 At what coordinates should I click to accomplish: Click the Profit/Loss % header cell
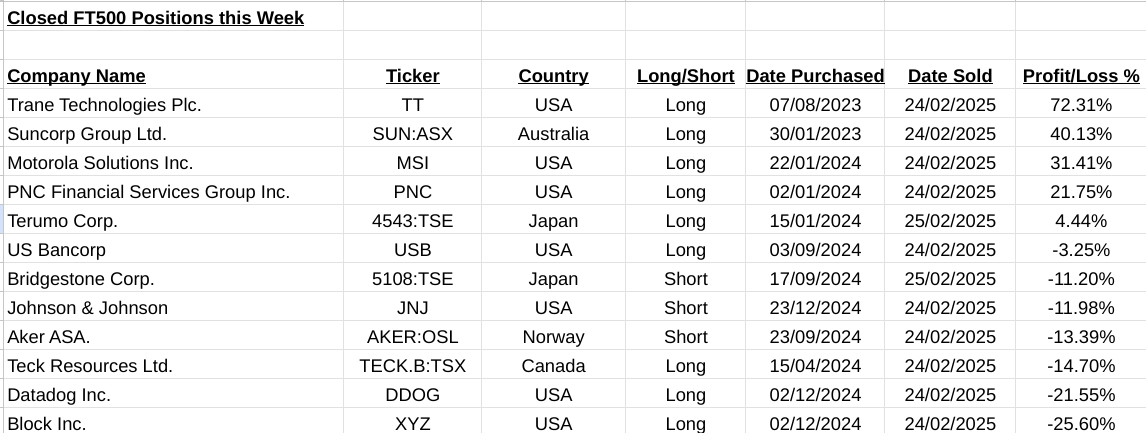pyautogui.click(x=1080, y=76)
